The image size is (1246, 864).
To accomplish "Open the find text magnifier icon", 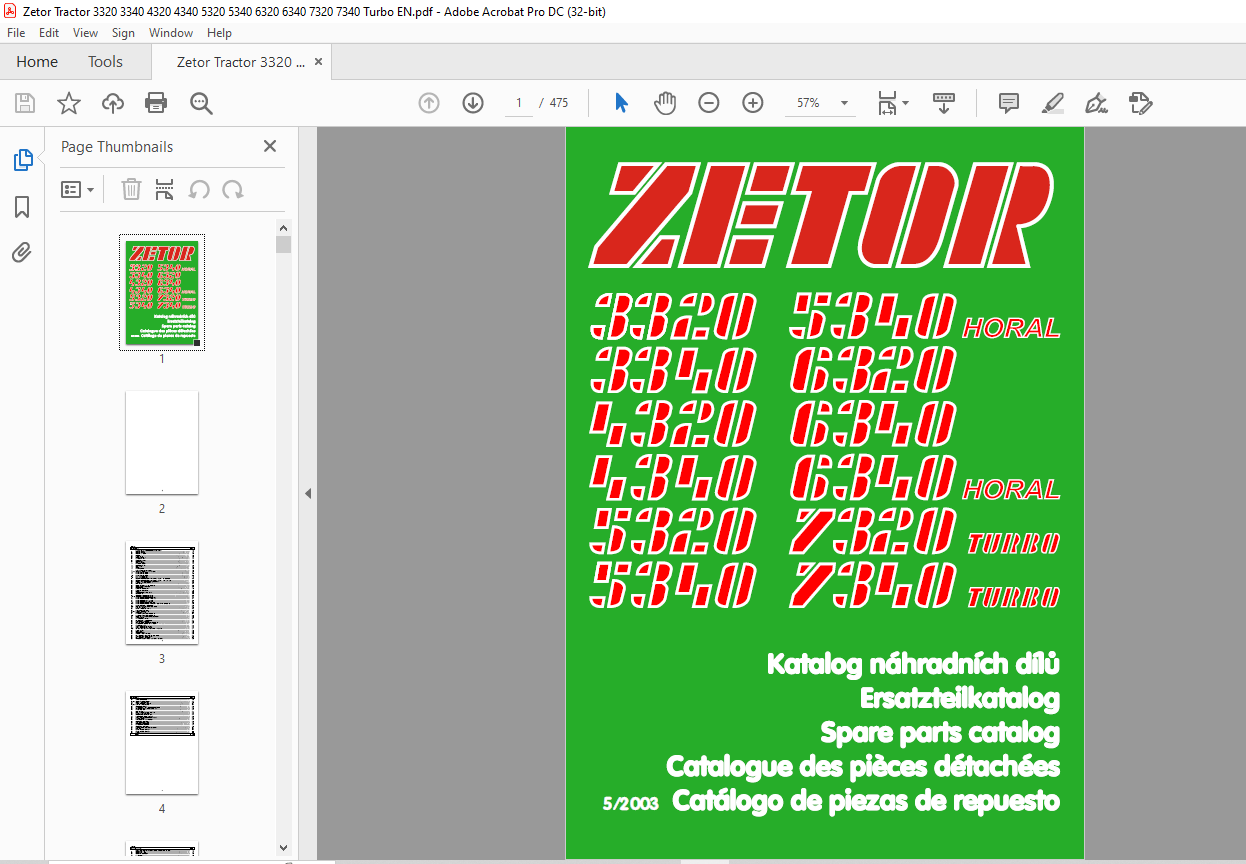I will coord(201,103).
